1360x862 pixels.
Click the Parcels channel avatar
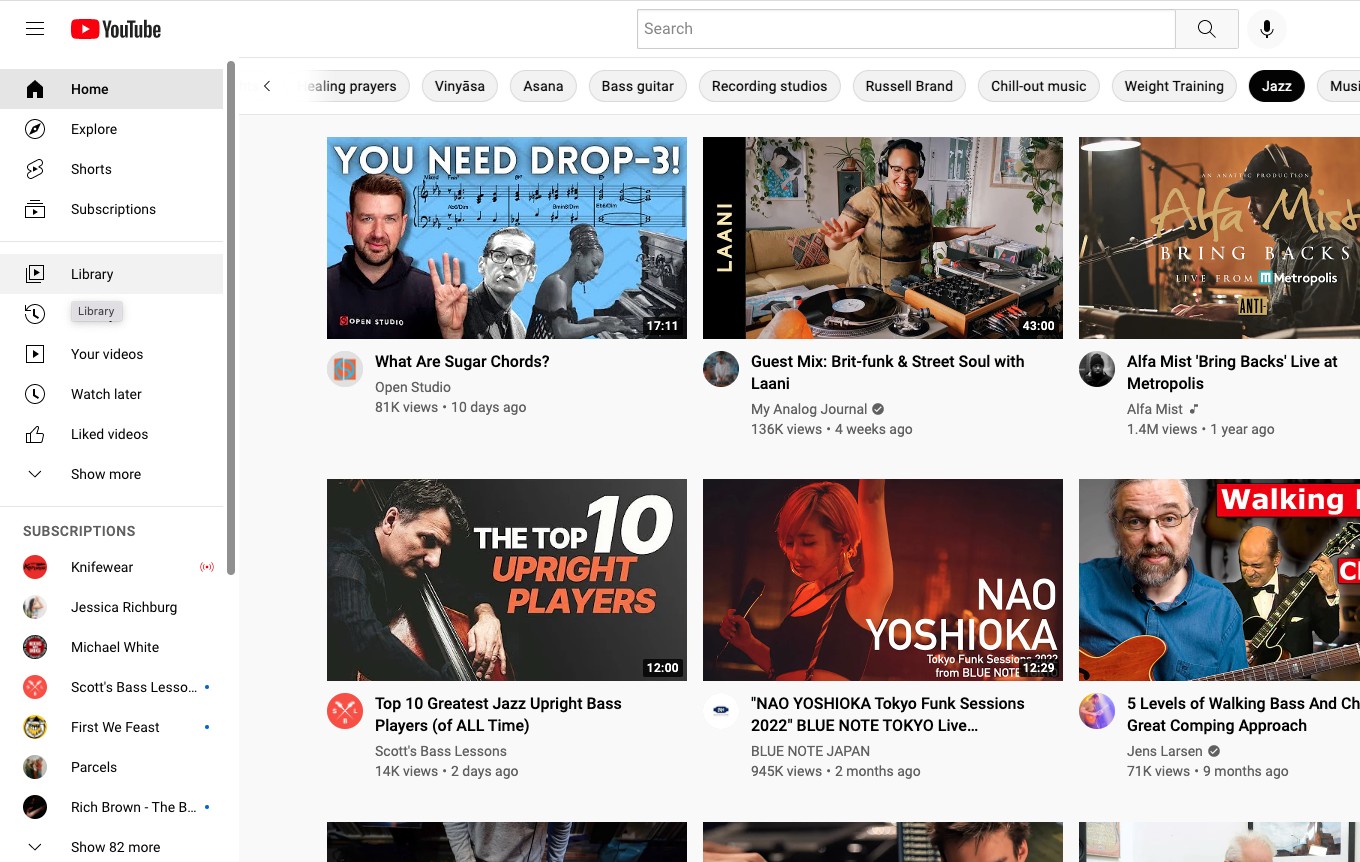pyautogui.click(x=35, y=767)
